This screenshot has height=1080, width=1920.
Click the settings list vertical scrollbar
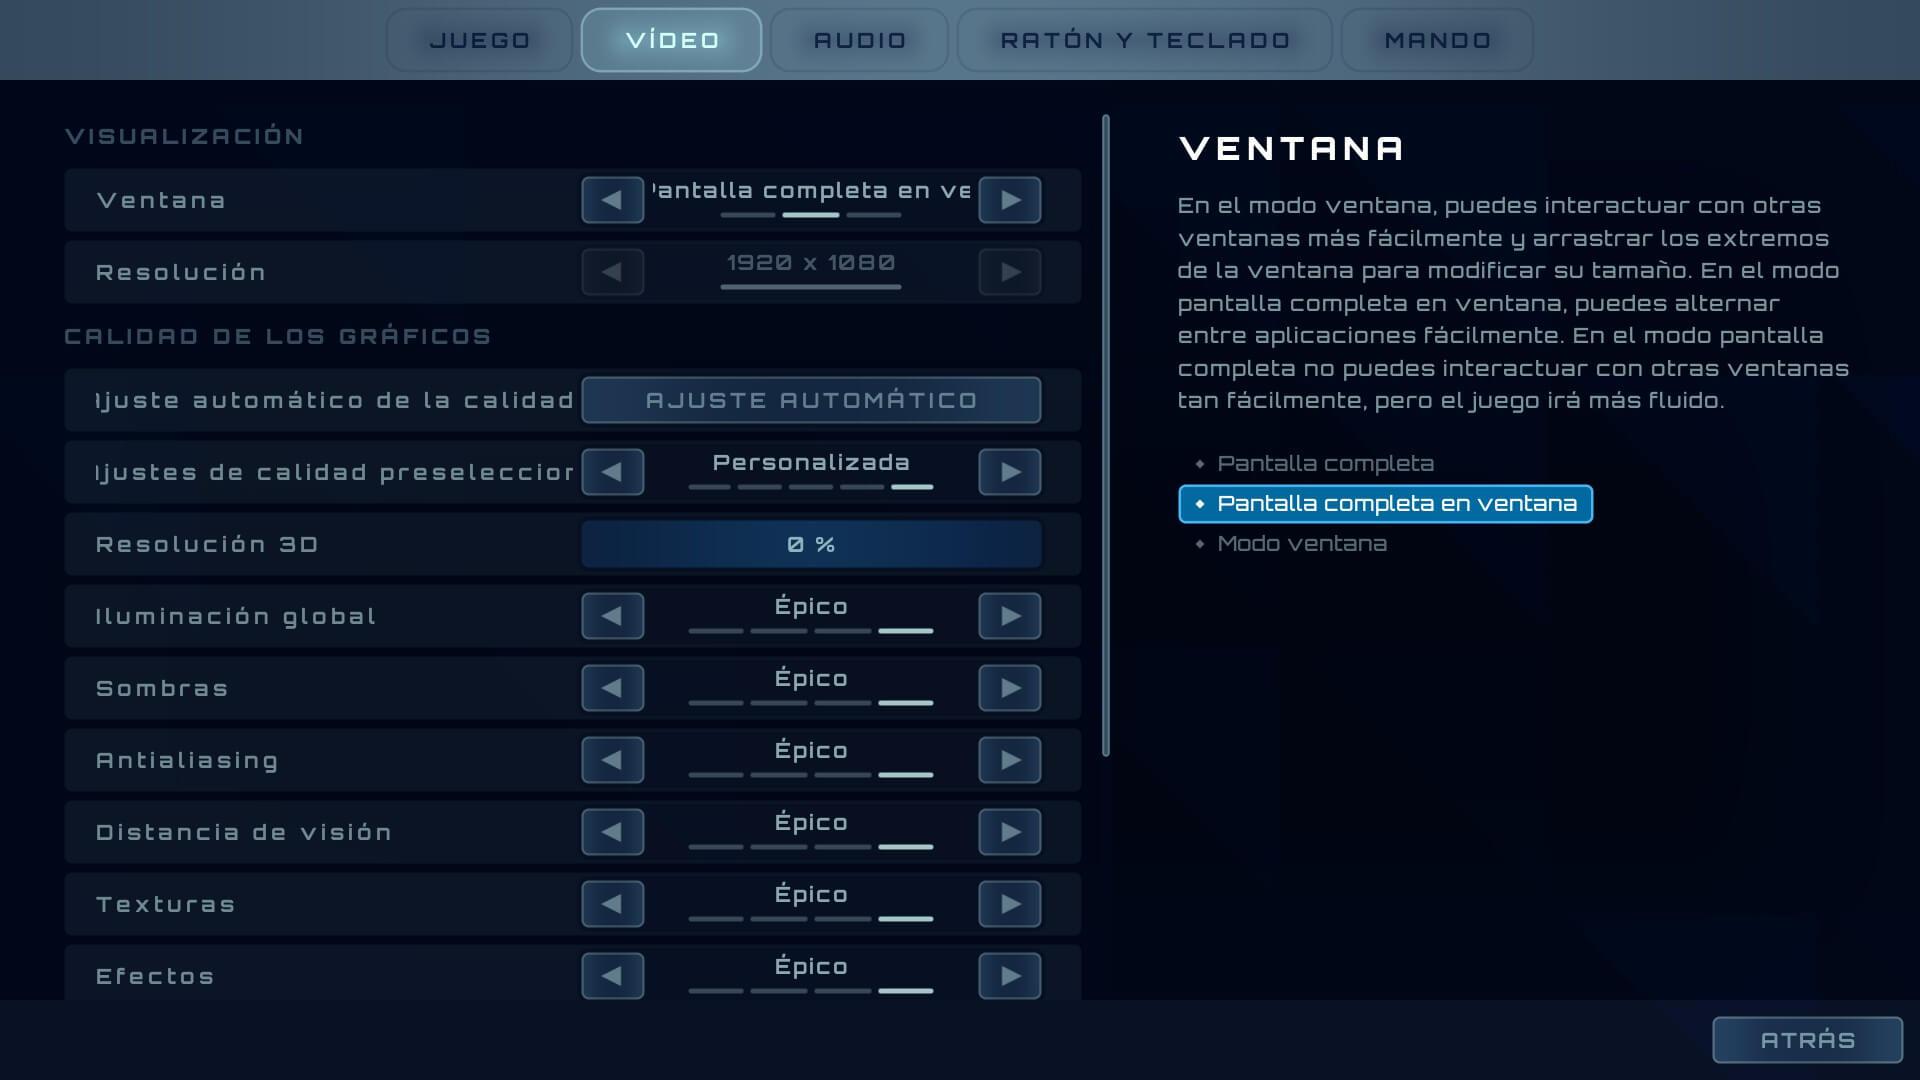tap(1106, 436)
